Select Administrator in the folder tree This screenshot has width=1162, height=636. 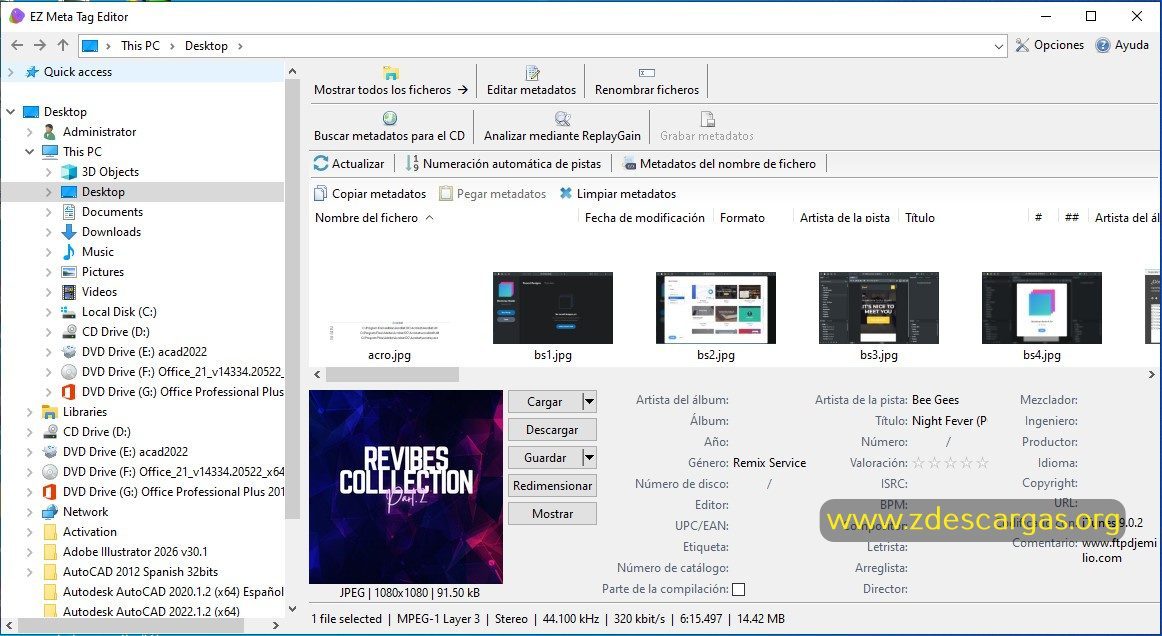point(99,132)
